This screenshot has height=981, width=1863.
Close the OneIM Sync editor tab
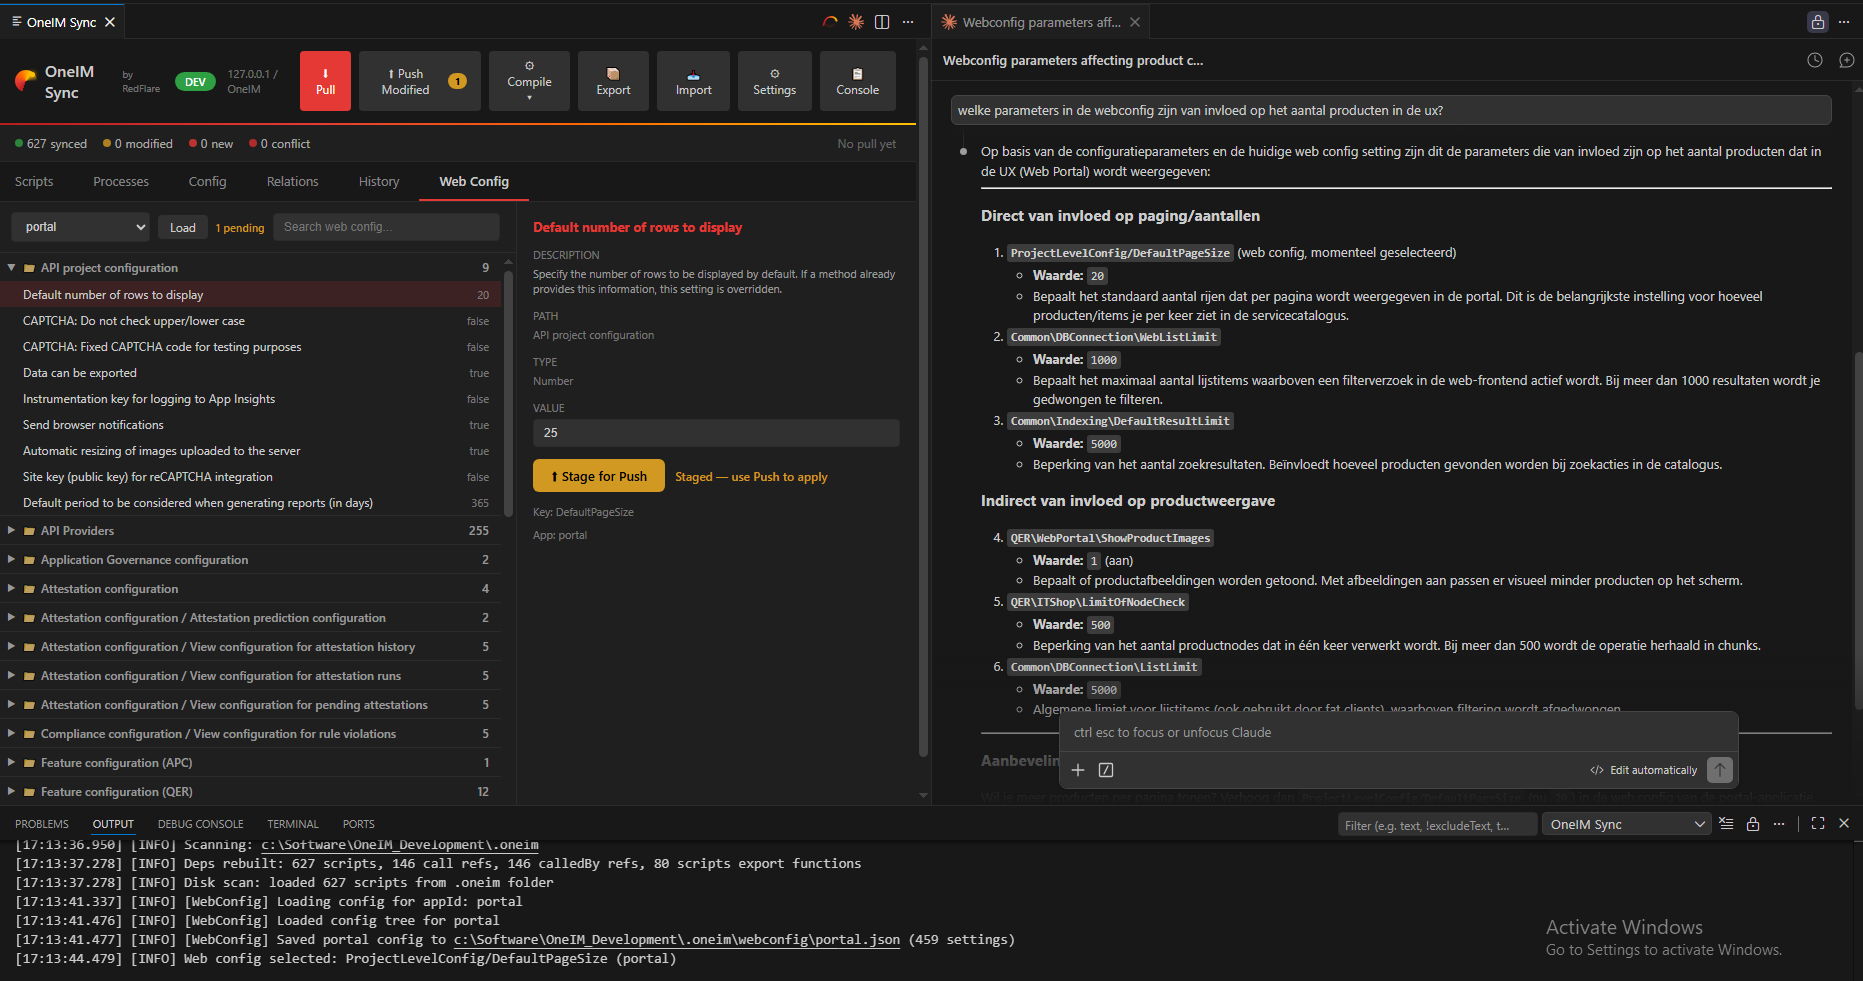pos(110,22)
